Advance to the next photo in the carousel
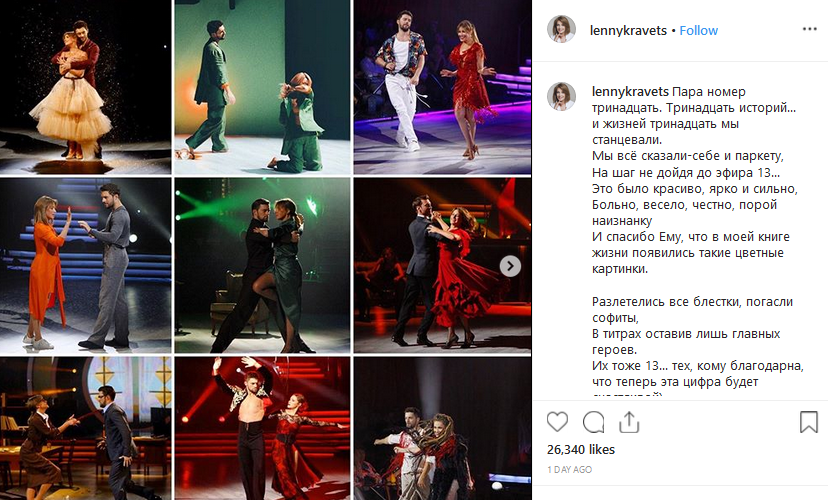 510,266
